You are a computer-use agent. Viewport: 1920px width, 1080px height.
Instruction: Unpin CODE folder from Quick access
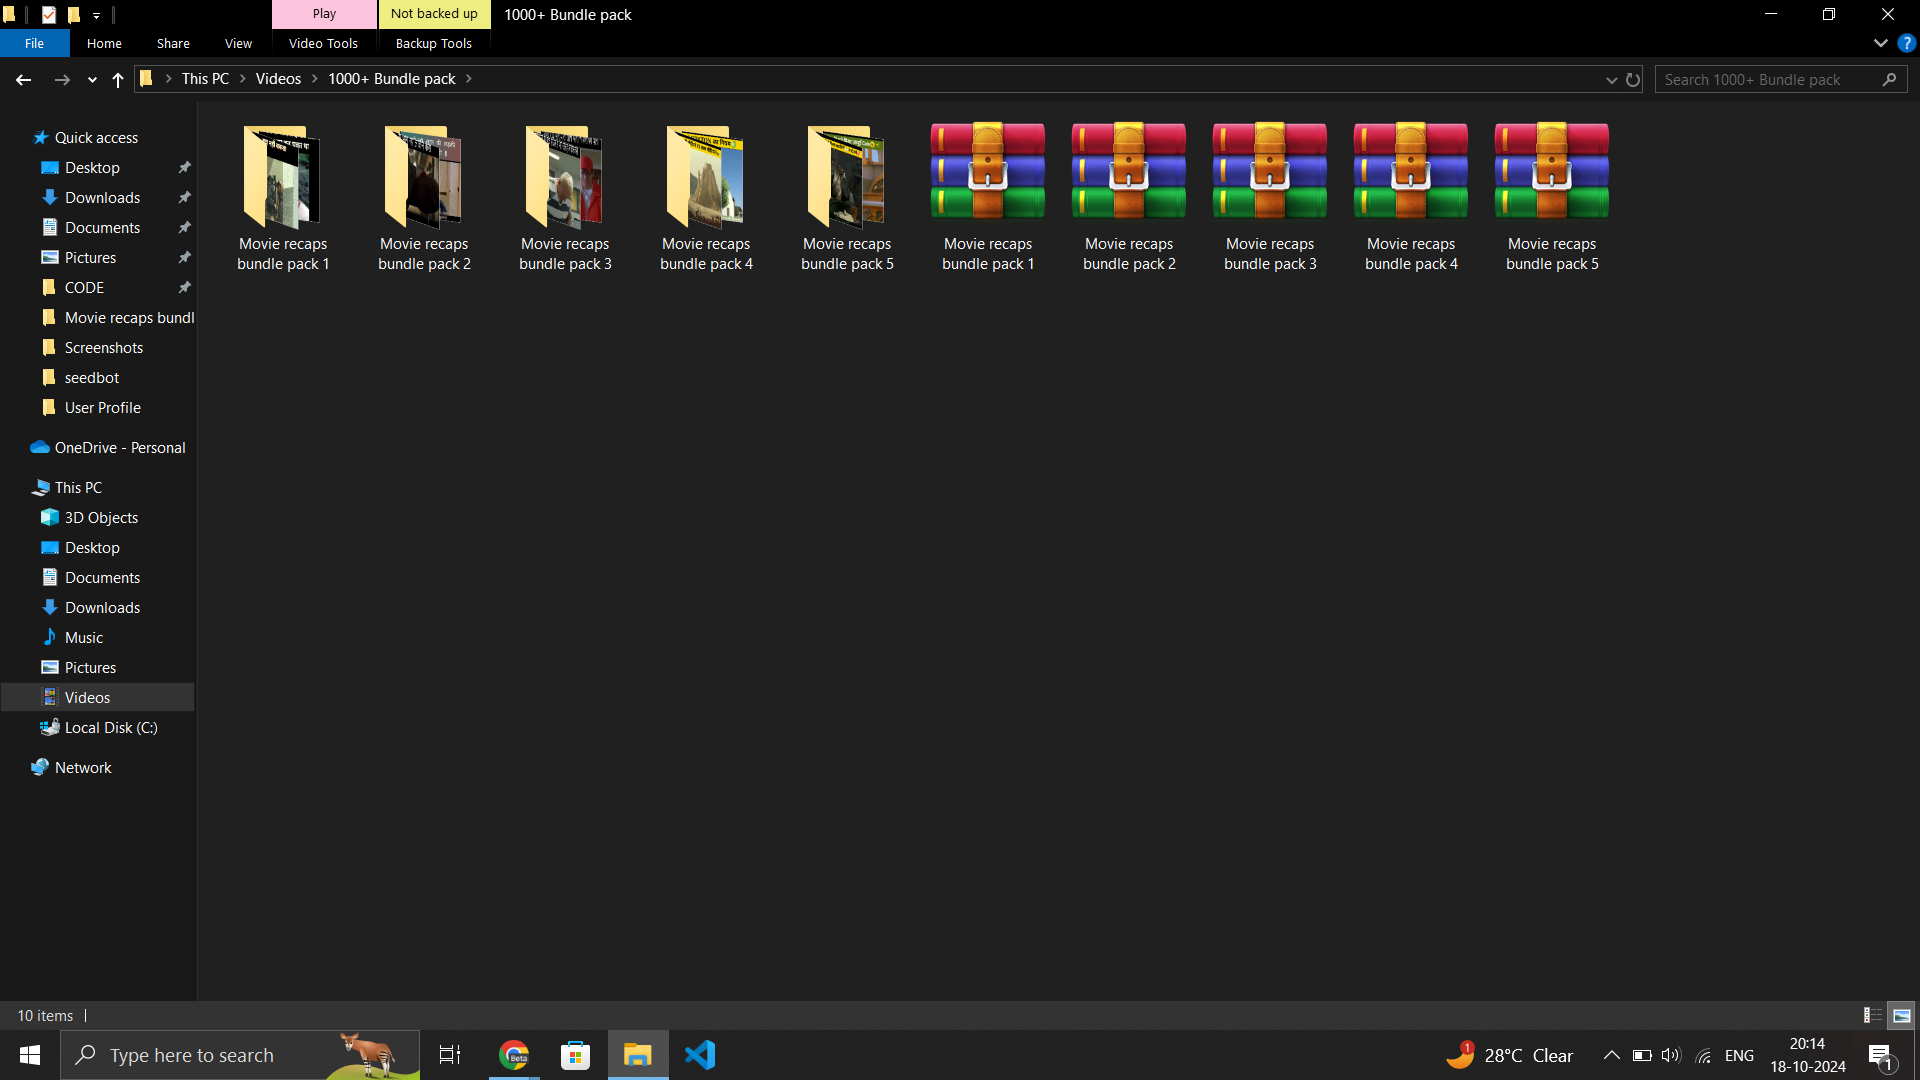click(184, 288)
